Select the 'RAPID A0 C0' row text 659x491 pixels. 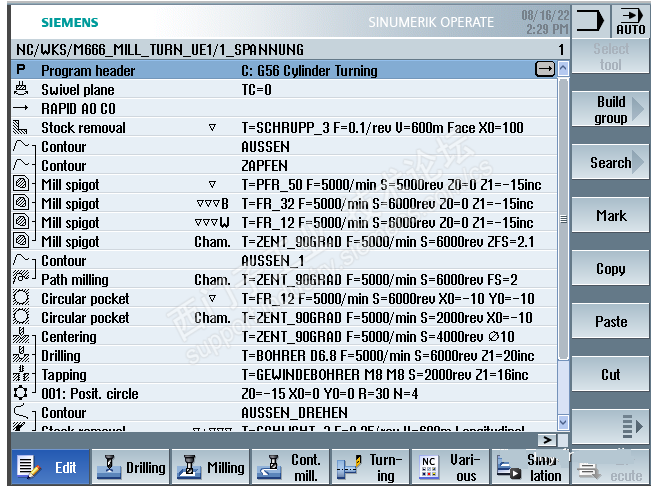[78, 108]
